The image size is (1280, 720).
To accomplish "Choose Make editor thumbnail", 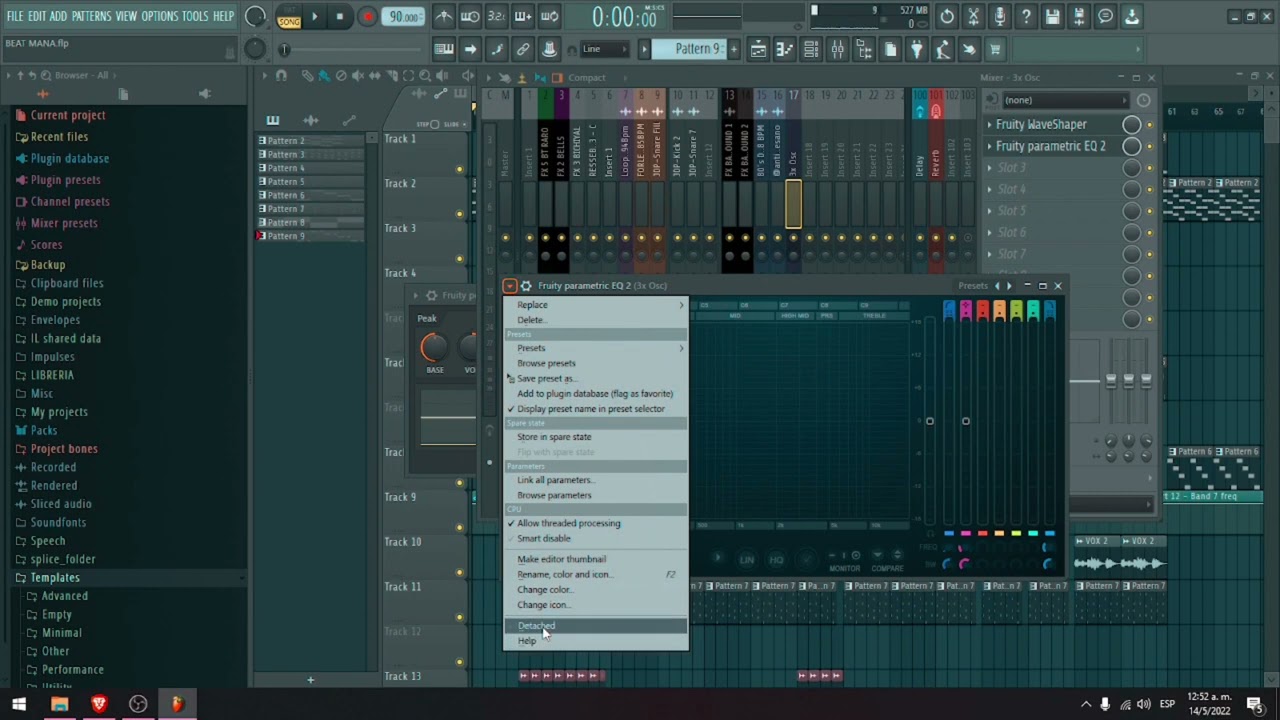I will (595, 559).
